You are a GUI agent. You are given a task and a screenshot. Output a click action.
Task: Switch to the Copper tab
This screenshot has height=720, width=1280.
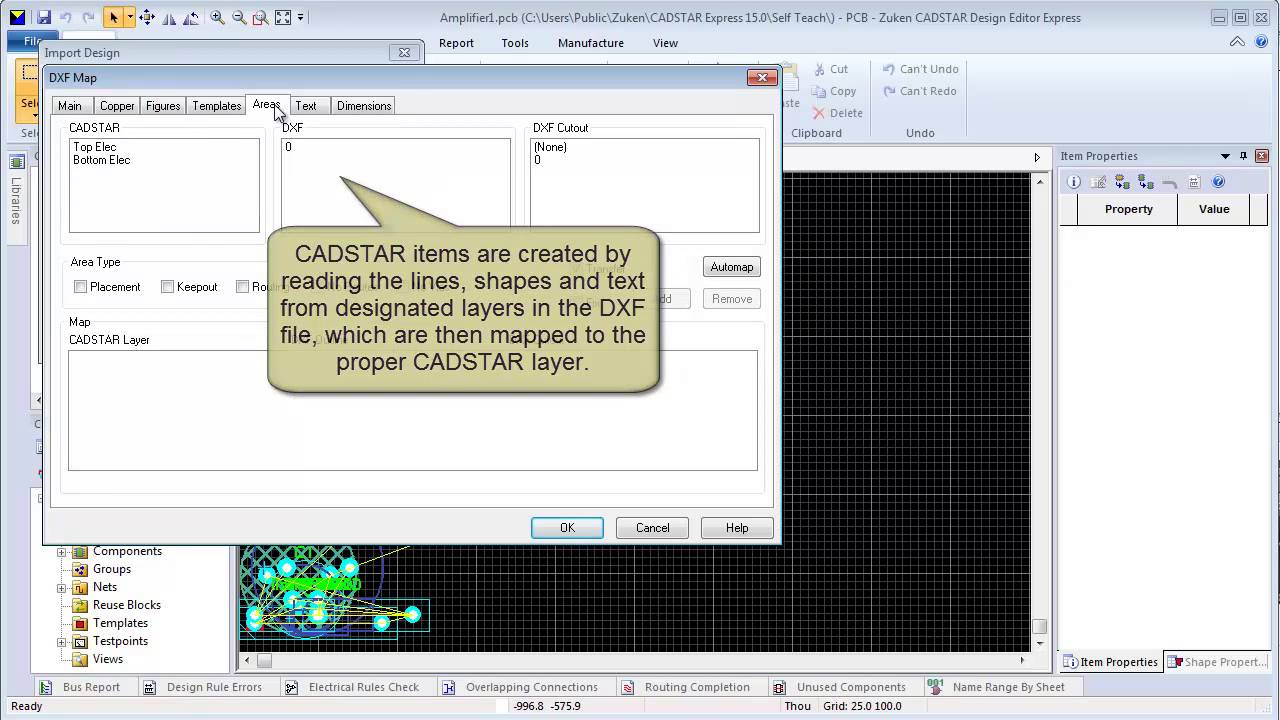coord(117,106)
